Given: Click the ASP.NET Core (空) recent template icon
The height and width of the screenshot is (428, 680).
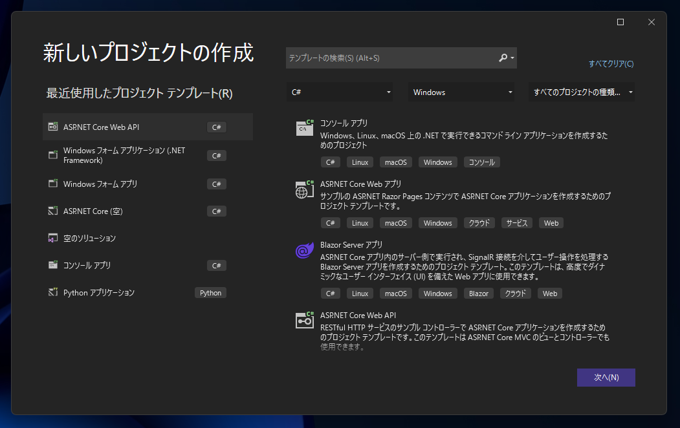Looking at the screenshot, I should pos(53,211).
